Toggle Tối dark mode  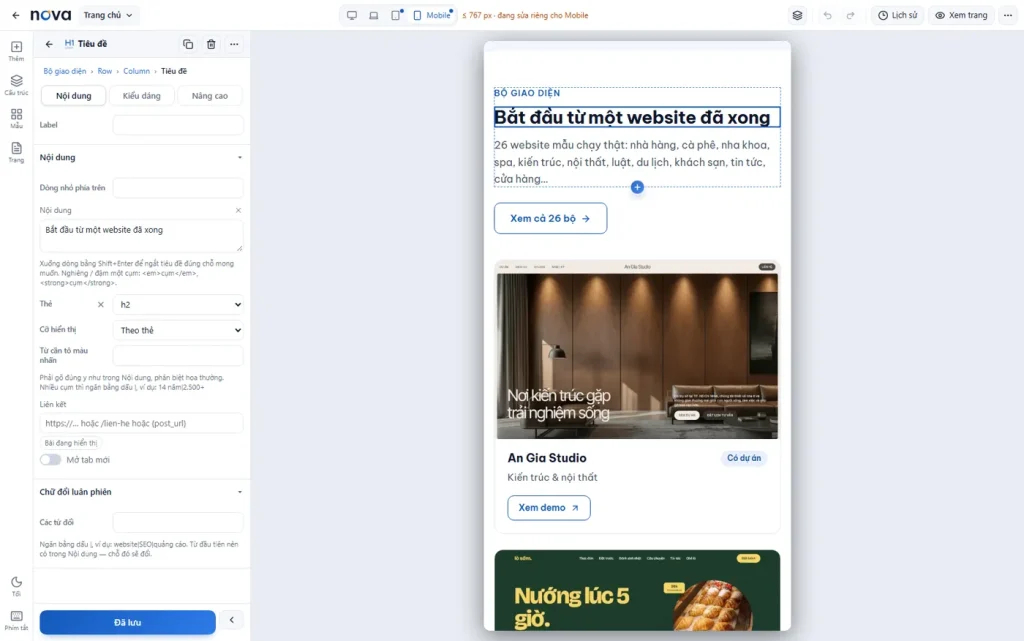click(16, 586)
